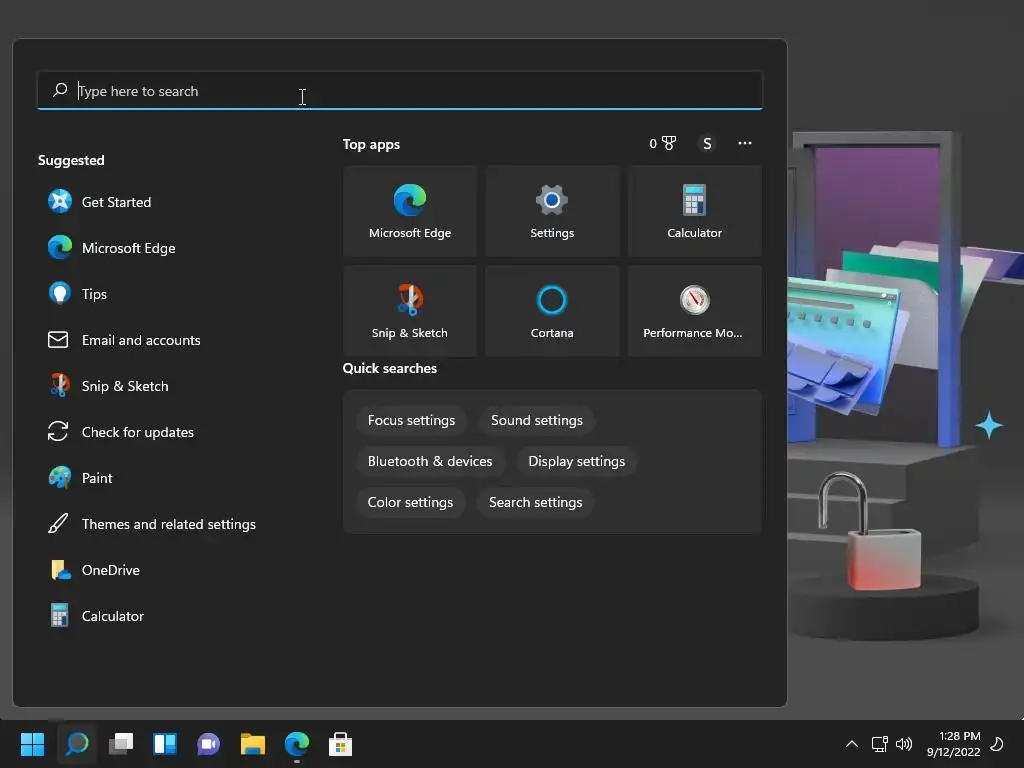1024x768 pixels.
Task: Open Cortana tile in Top apps
Action: [x=552, y=311]
